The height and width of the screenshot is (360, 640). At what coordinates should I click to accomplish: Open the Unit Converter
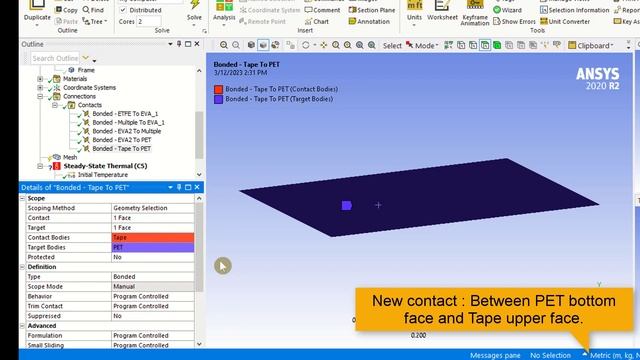click(565, 22)
